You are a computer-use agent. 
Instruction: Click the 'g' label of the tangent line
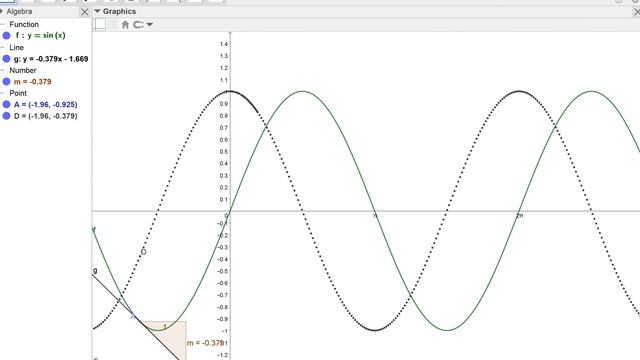(x=95, y=270)
